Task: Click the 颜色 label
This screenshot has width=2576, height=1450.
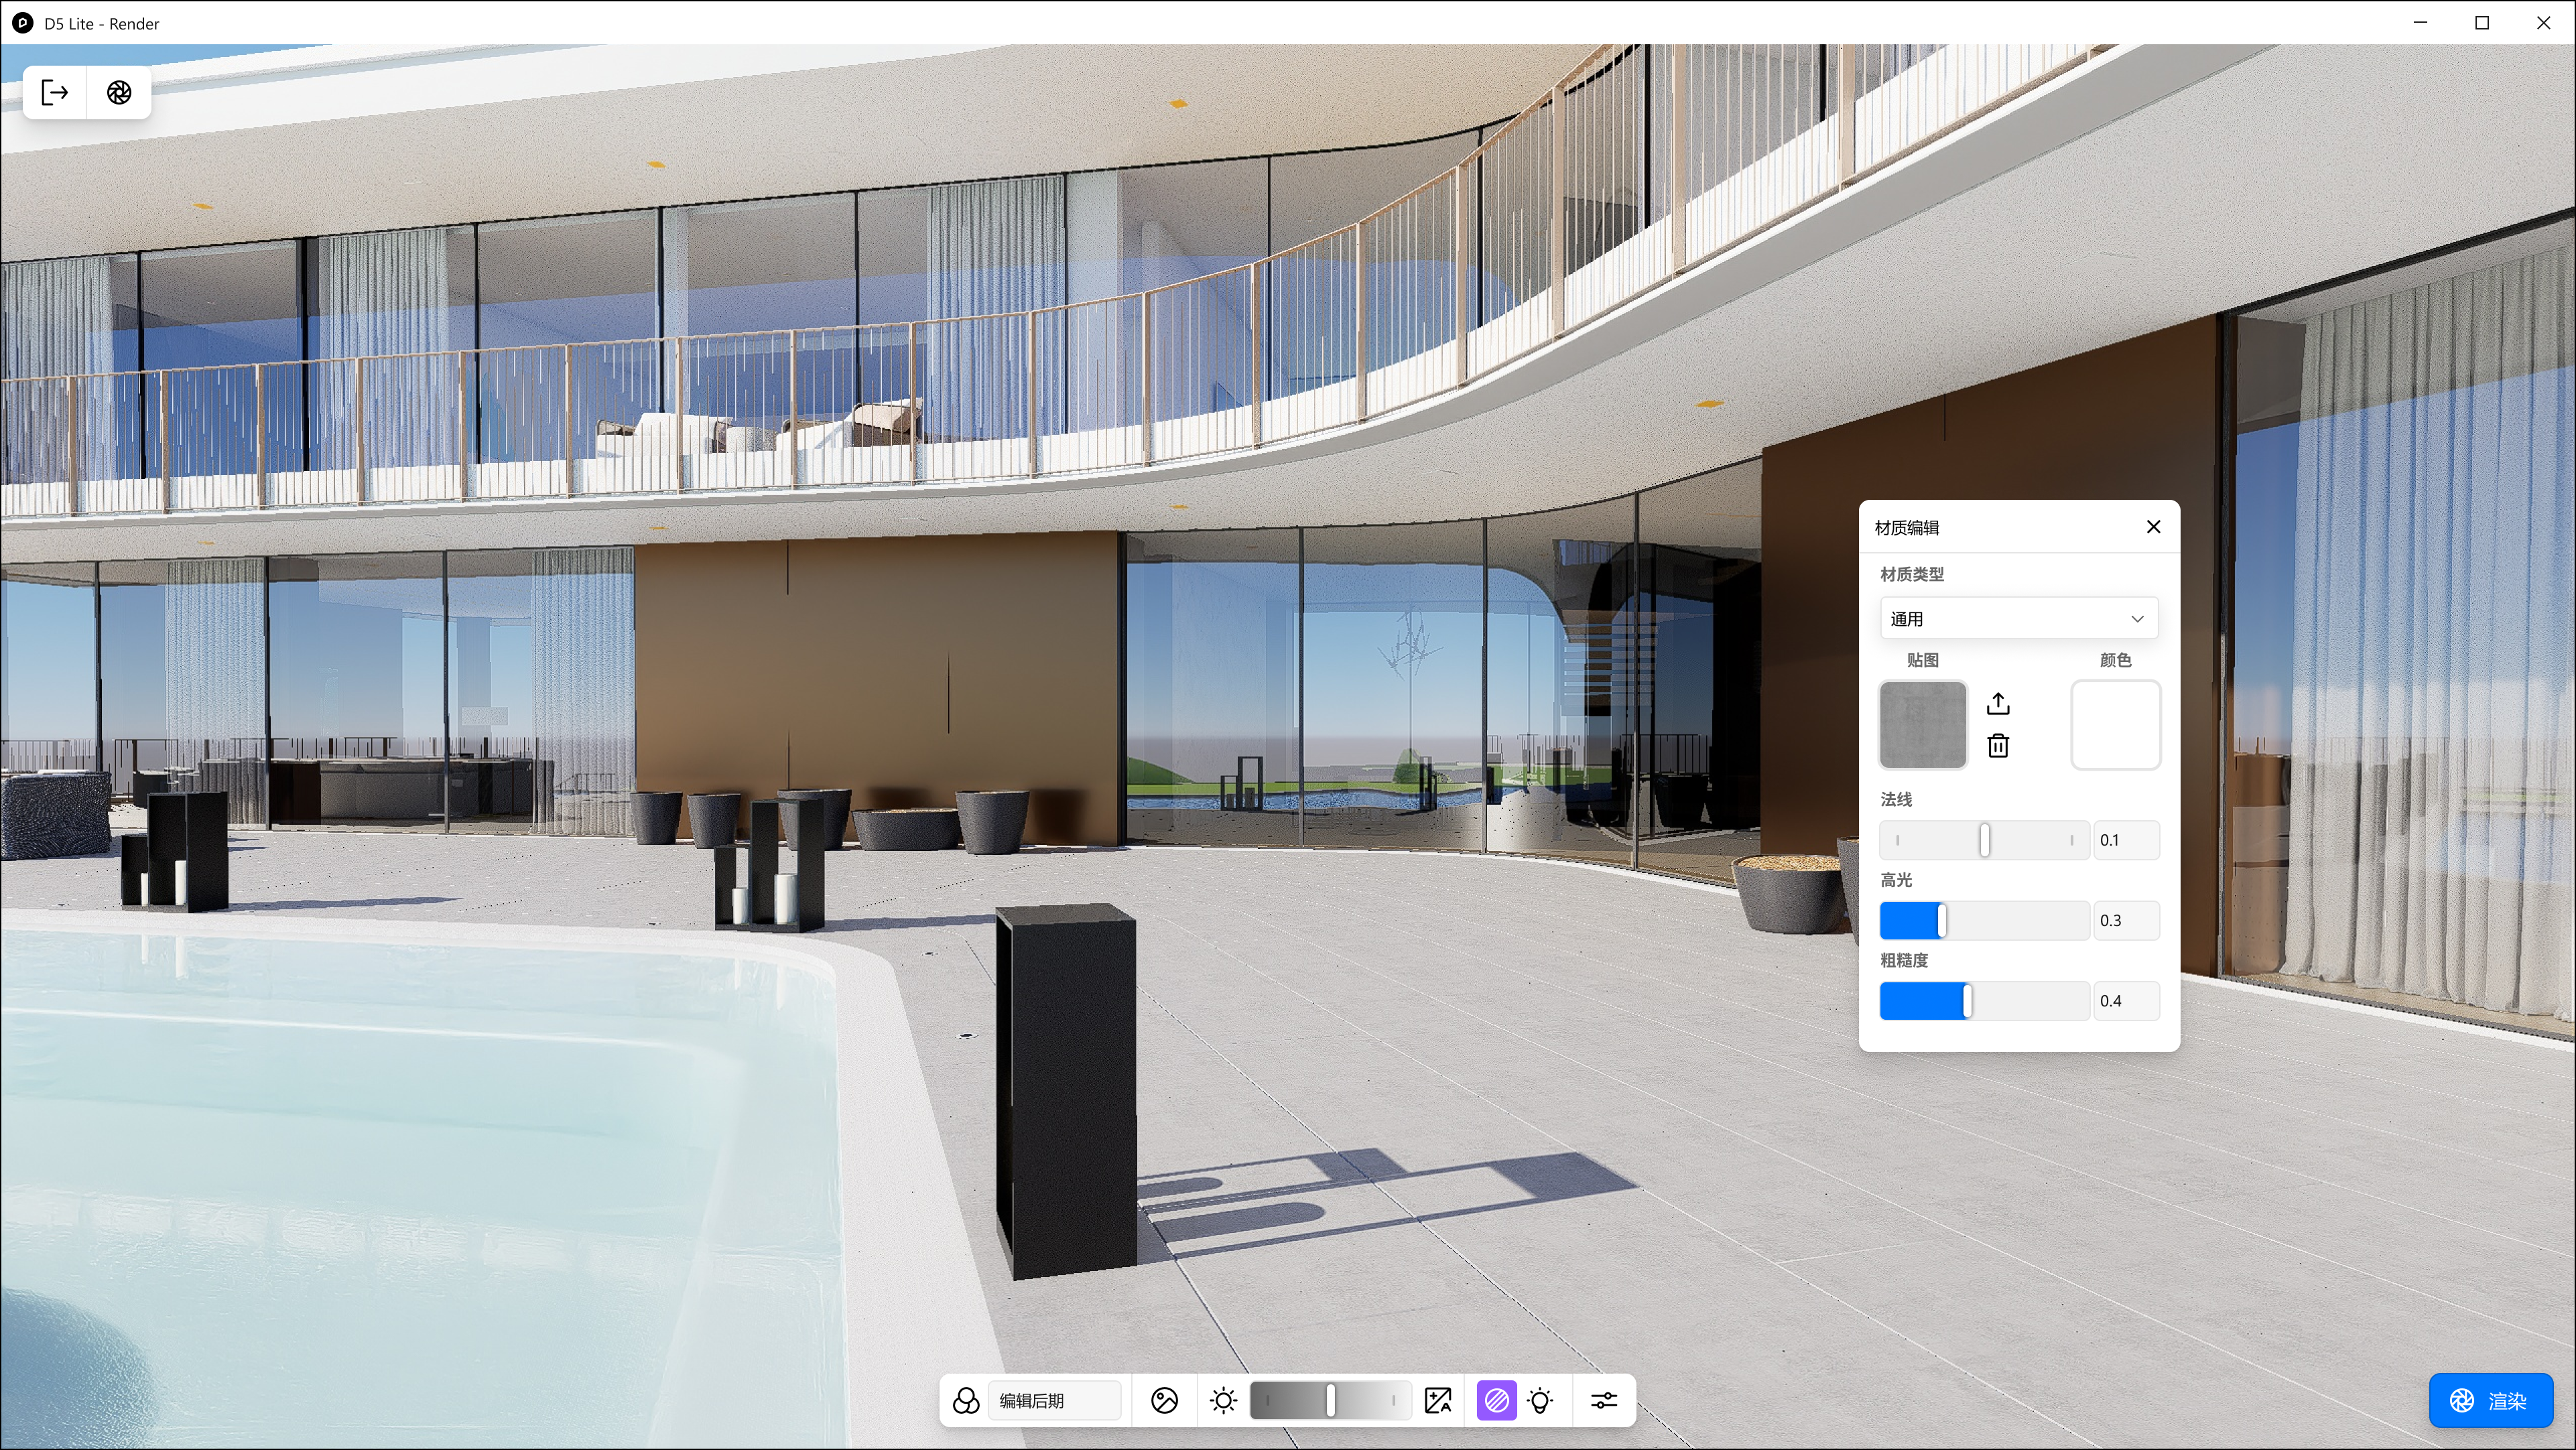Action: pos(2115,660)
